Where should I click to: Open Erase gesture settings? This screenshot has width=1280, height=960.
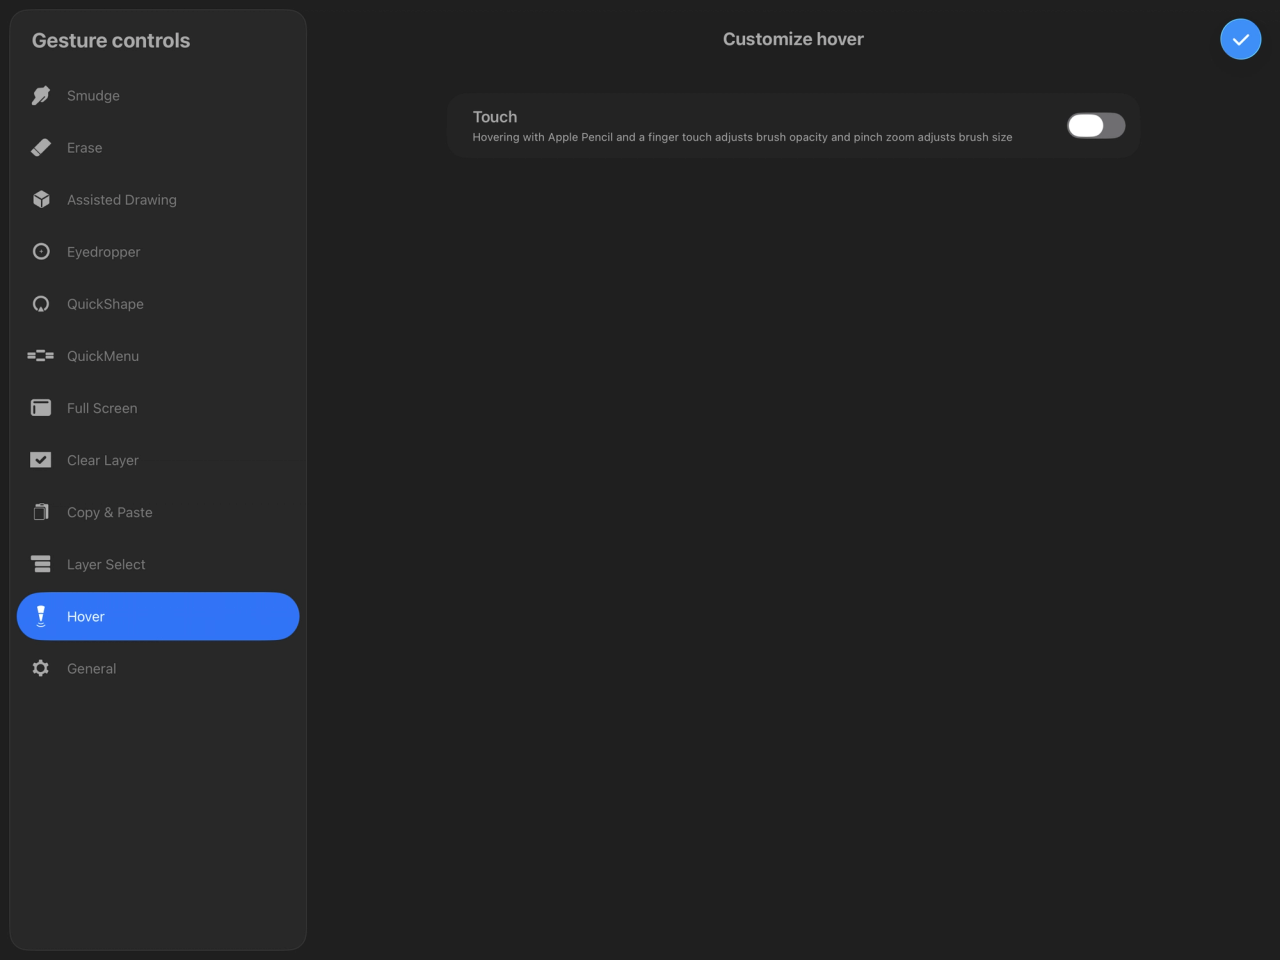158,147
